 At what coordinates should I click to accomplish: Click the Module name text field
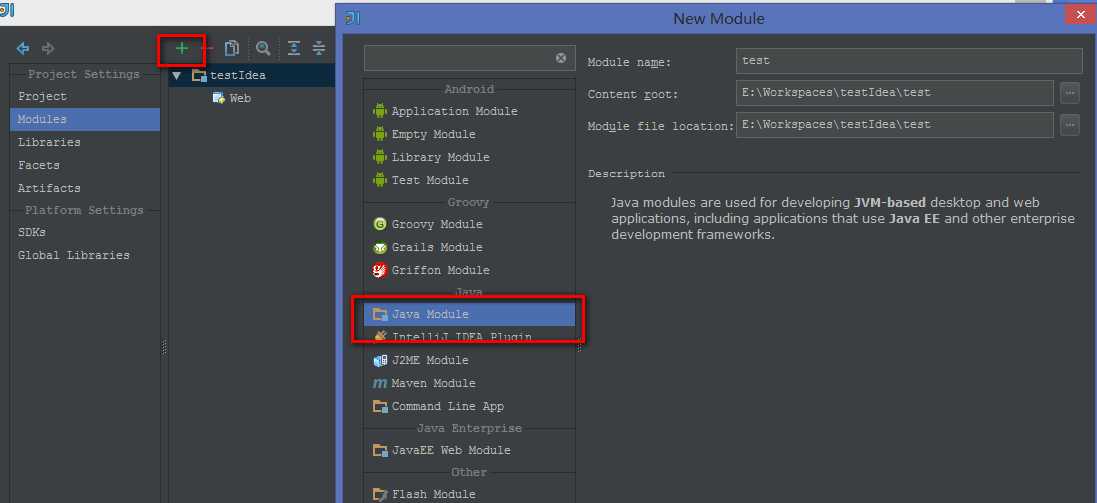click(909, 61)
